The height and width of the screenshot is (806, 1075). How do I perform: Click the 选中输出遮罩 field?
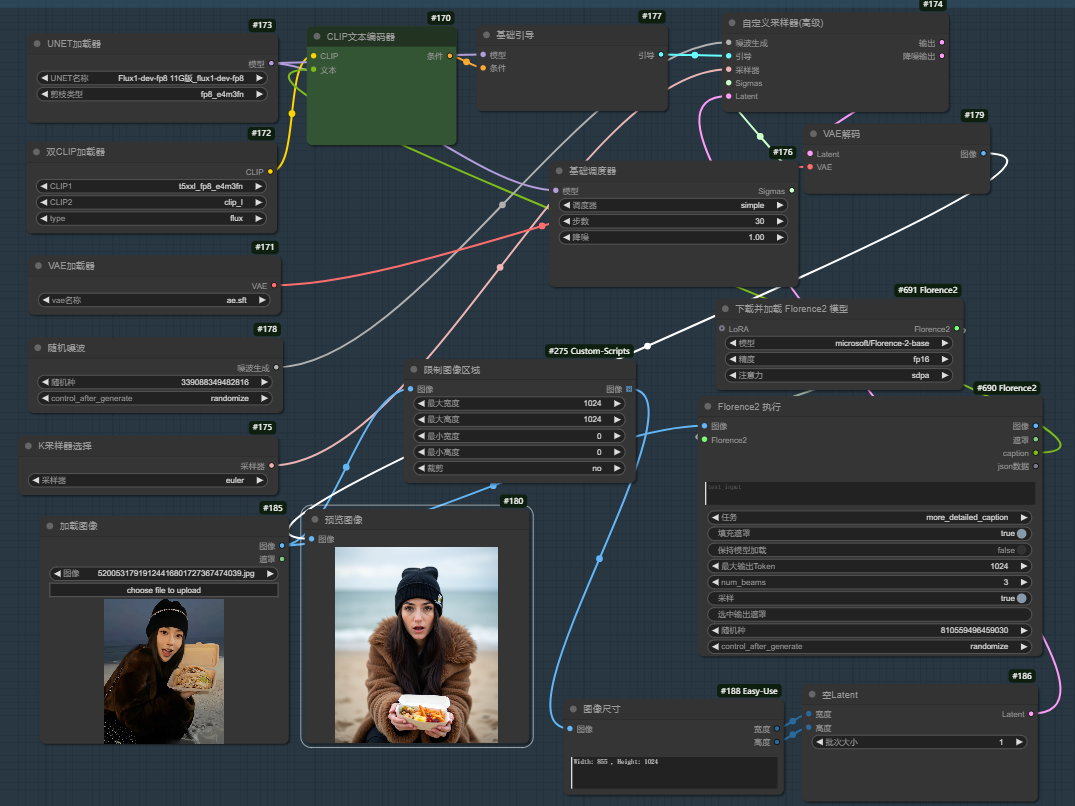click(x=869, y=614)
